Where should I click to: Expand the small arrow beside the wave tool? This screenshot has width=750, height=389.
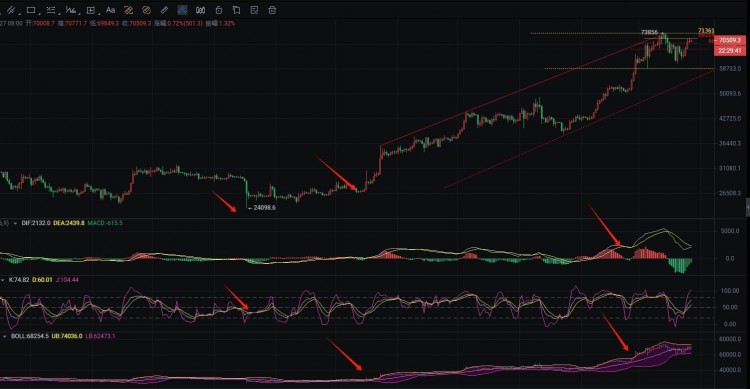[x=79, y=13]
